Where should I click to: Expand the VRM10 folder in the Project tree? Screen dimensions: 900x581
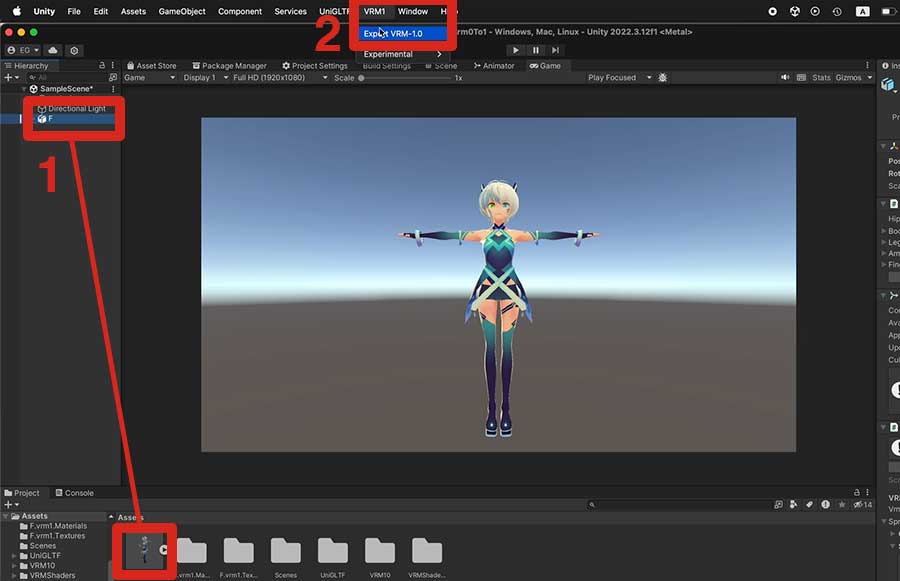(x=14, y=565)
